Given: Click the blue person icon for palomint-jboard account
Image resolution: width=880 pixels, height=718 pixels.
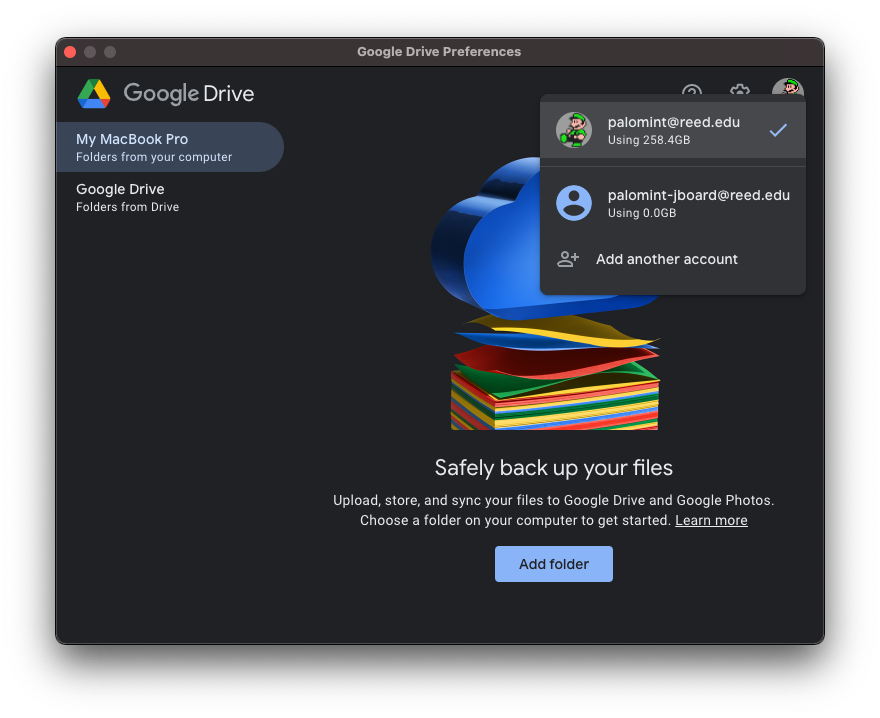Looking at the screenshot, I should click(574, 203).
